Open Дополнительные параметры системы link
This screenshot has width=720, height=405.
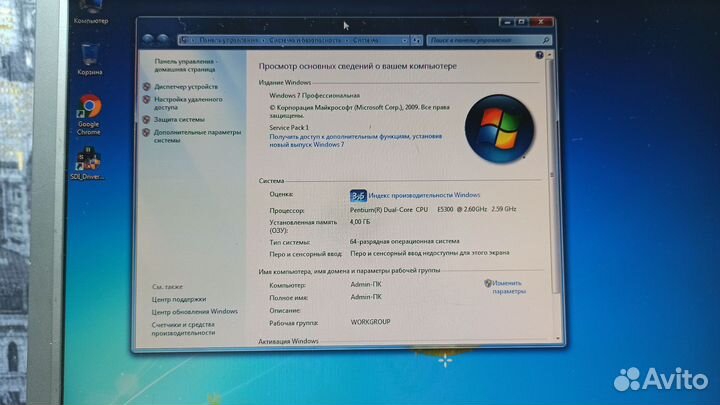(x=197, y=136)
